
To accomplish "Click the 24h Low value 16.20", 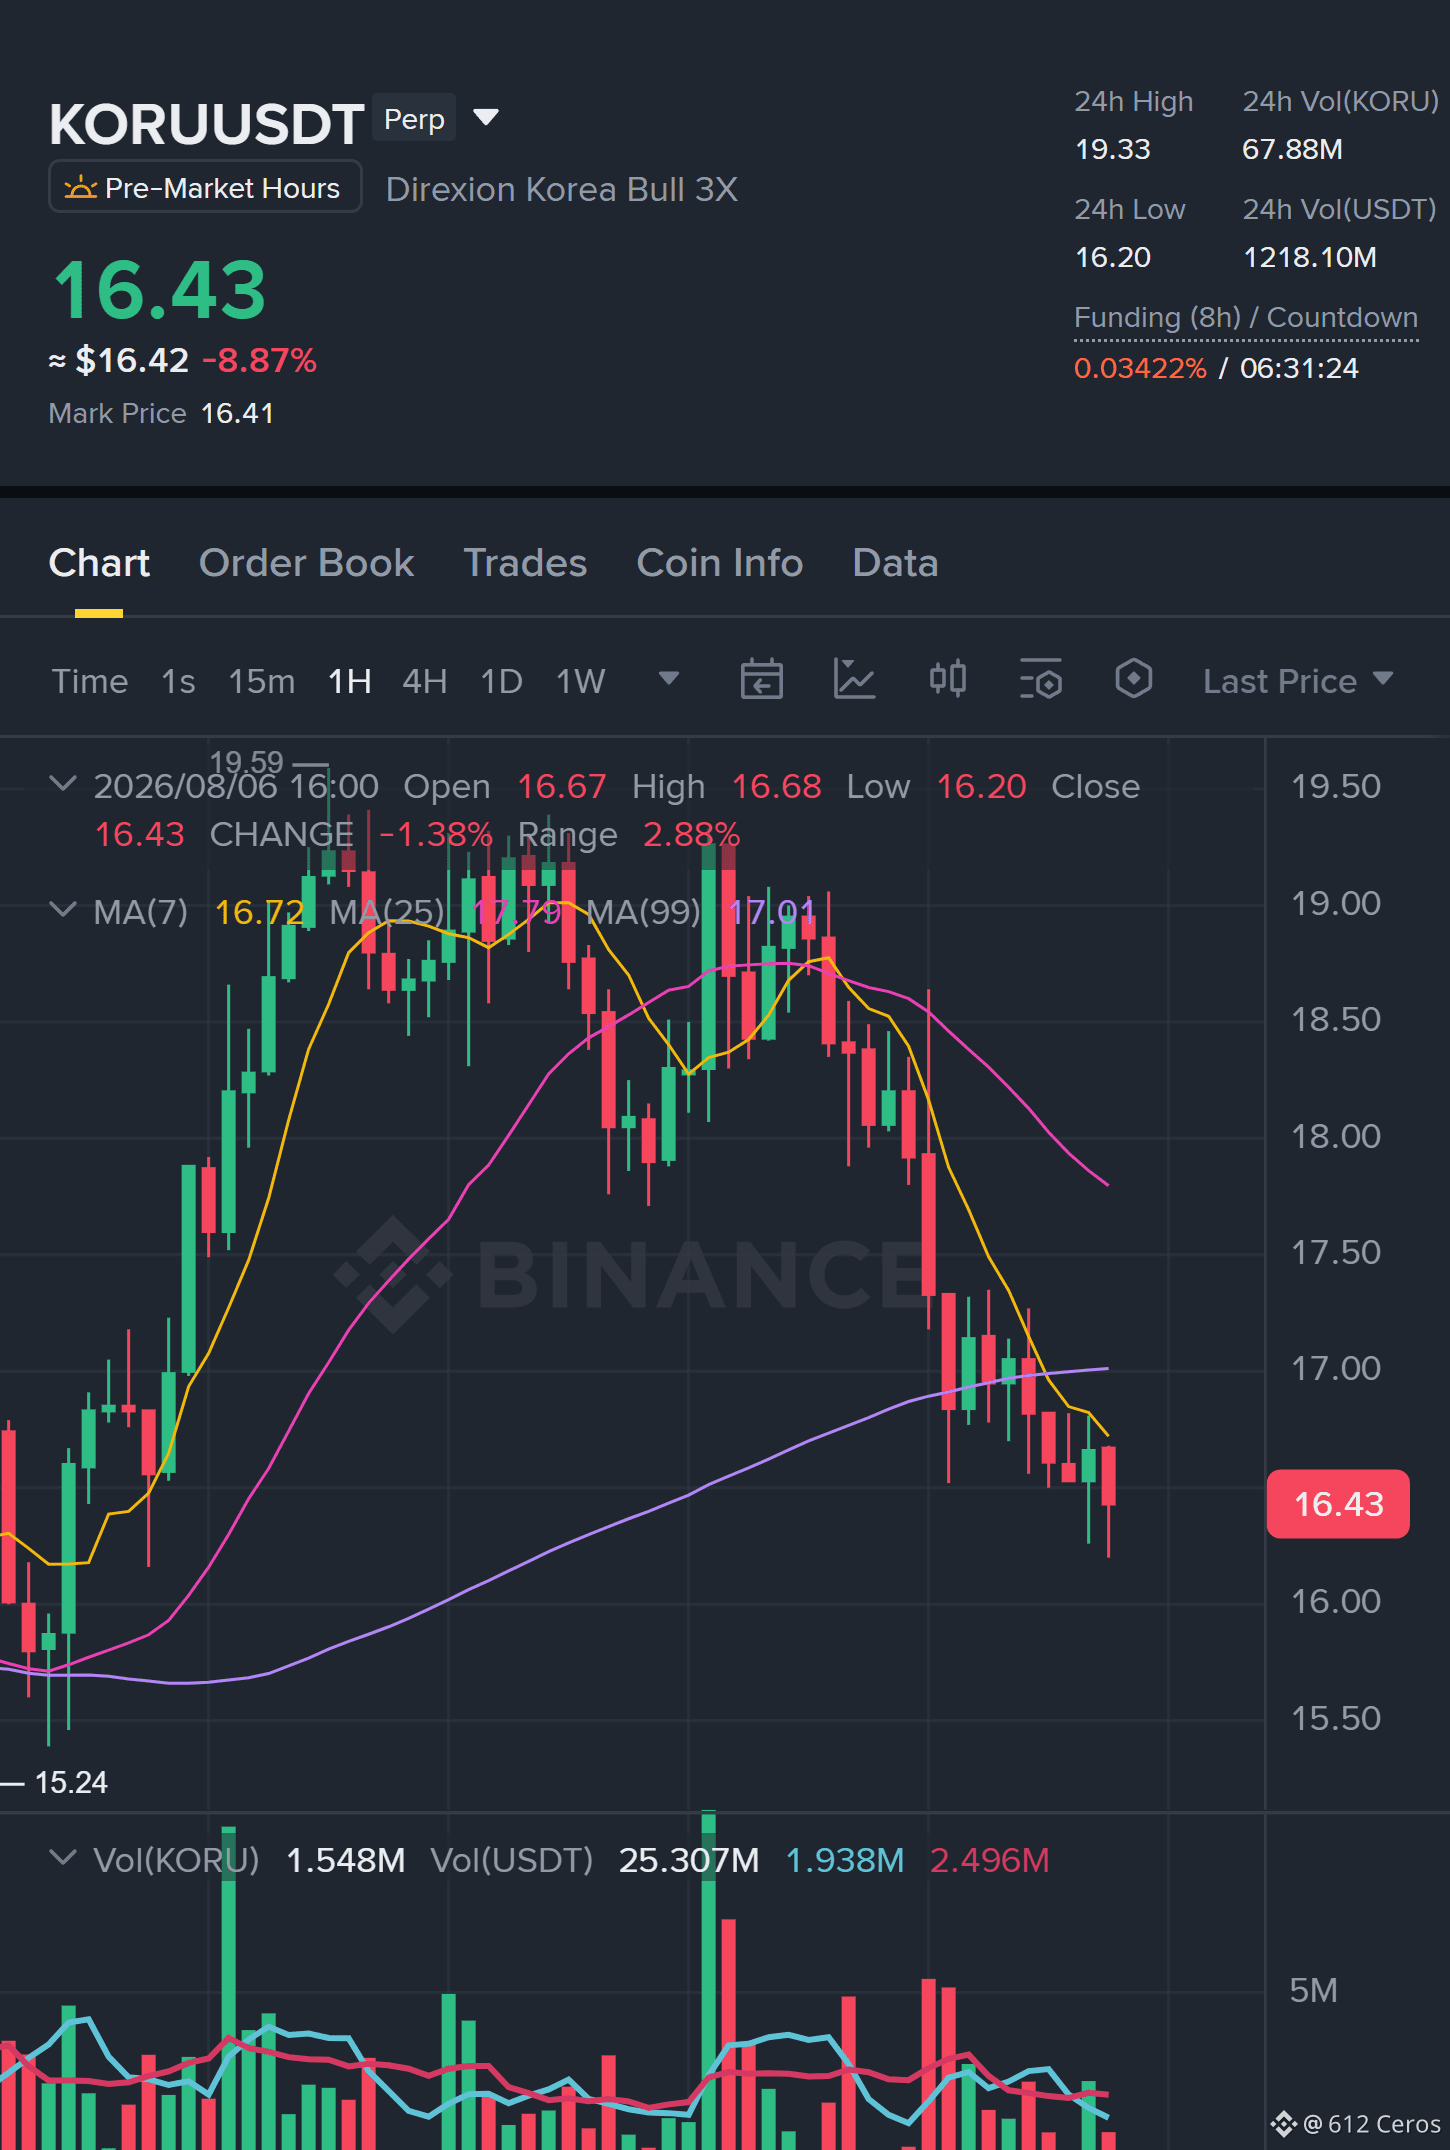I will point(1112,257).
